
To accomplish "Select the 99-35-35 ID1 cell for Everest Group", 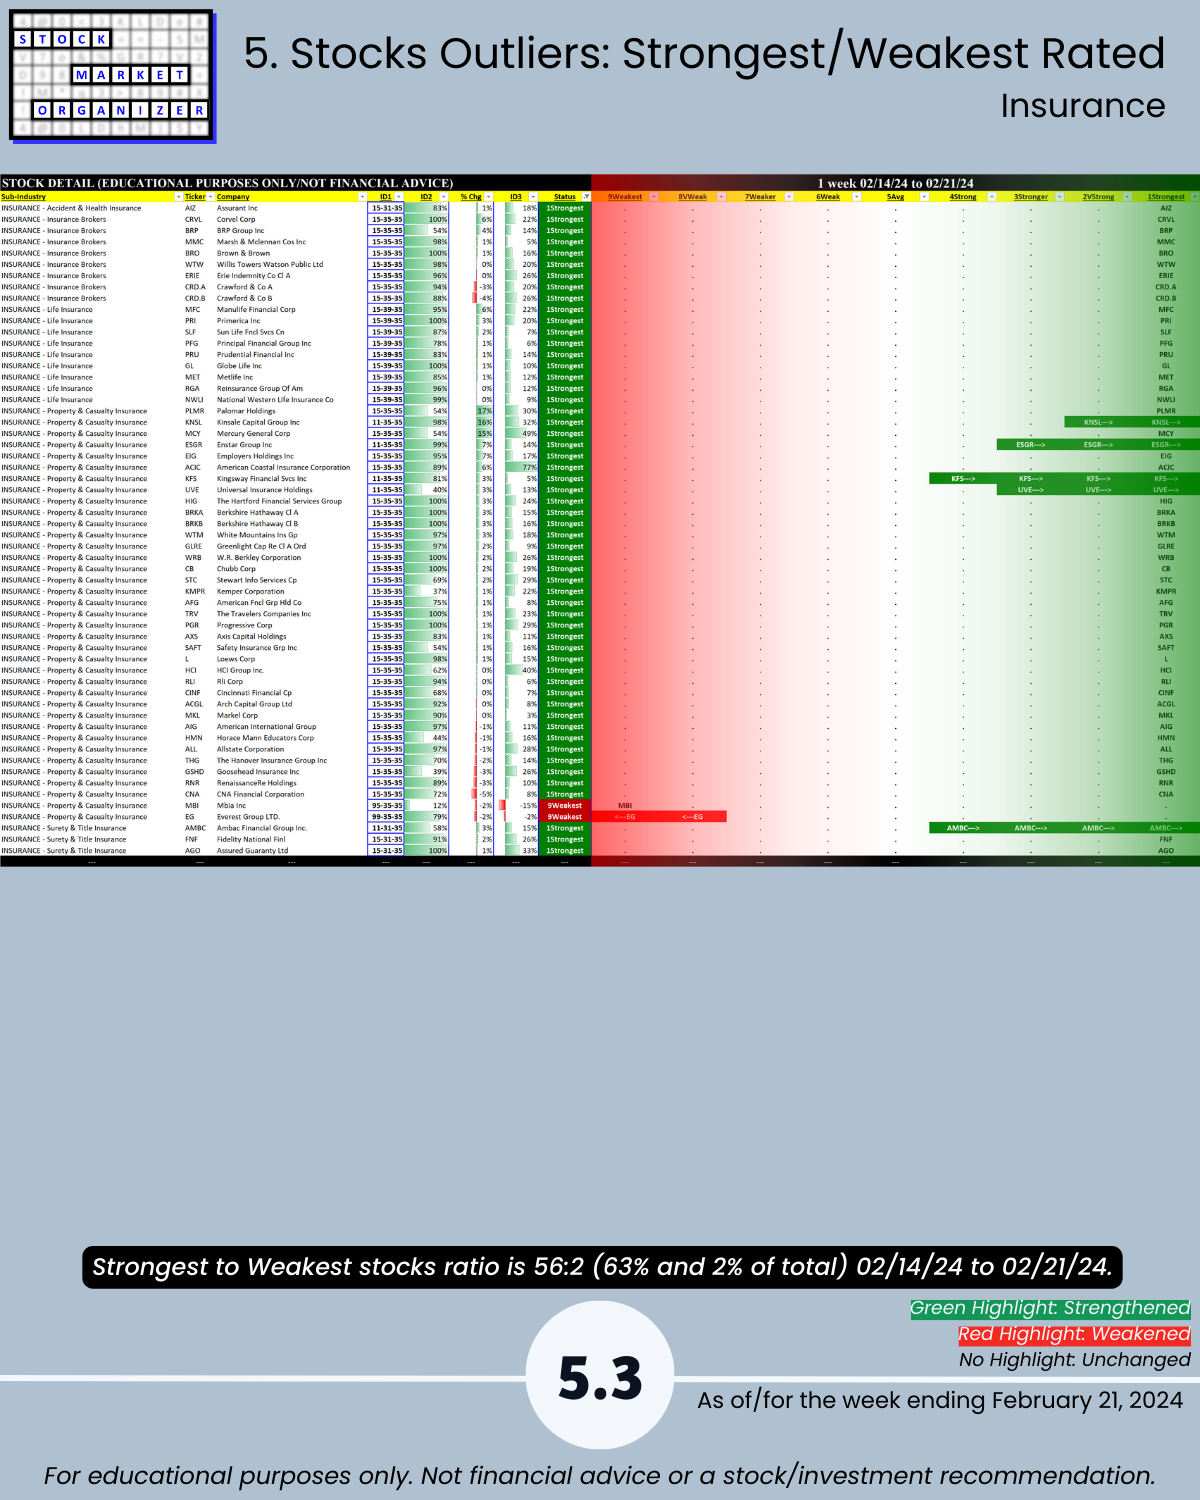I will [x=387, y=817].
